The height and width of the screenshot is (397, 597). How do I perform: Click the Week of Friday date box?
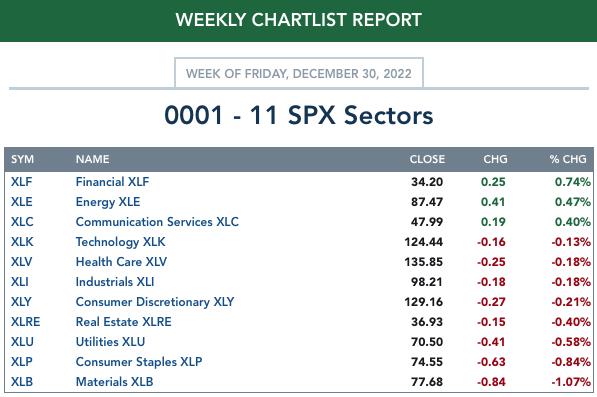pyautogui.click(x=299, y=73)
